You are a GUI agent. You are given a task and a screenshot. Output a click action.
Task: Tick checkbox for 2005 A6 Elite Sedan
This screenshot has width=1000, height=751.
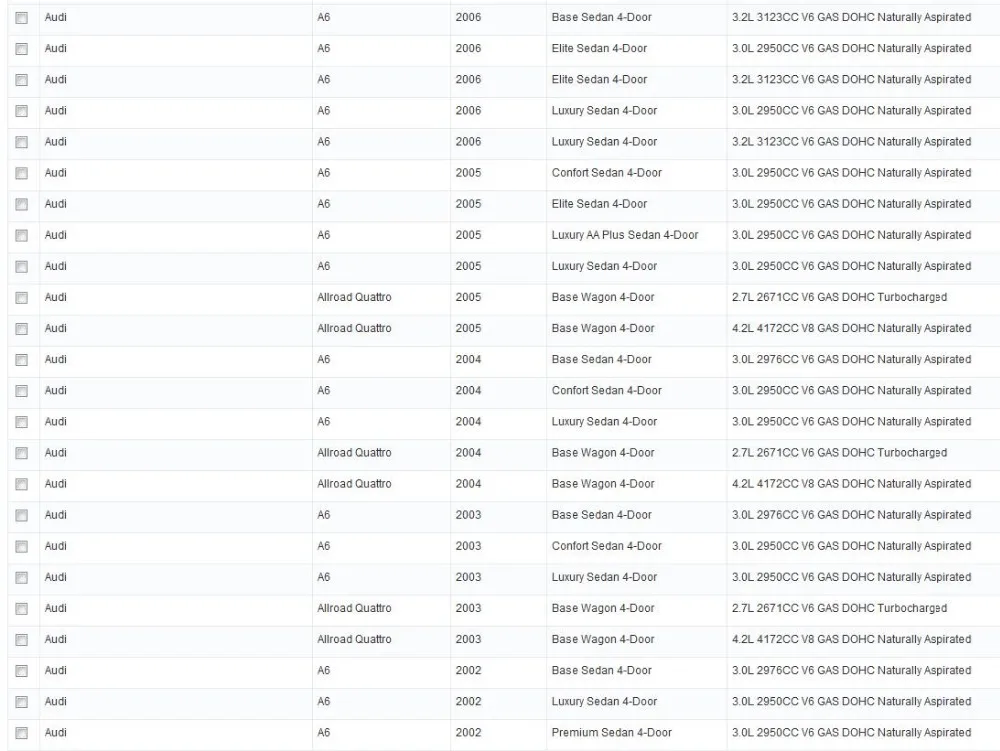pos(22,205)
